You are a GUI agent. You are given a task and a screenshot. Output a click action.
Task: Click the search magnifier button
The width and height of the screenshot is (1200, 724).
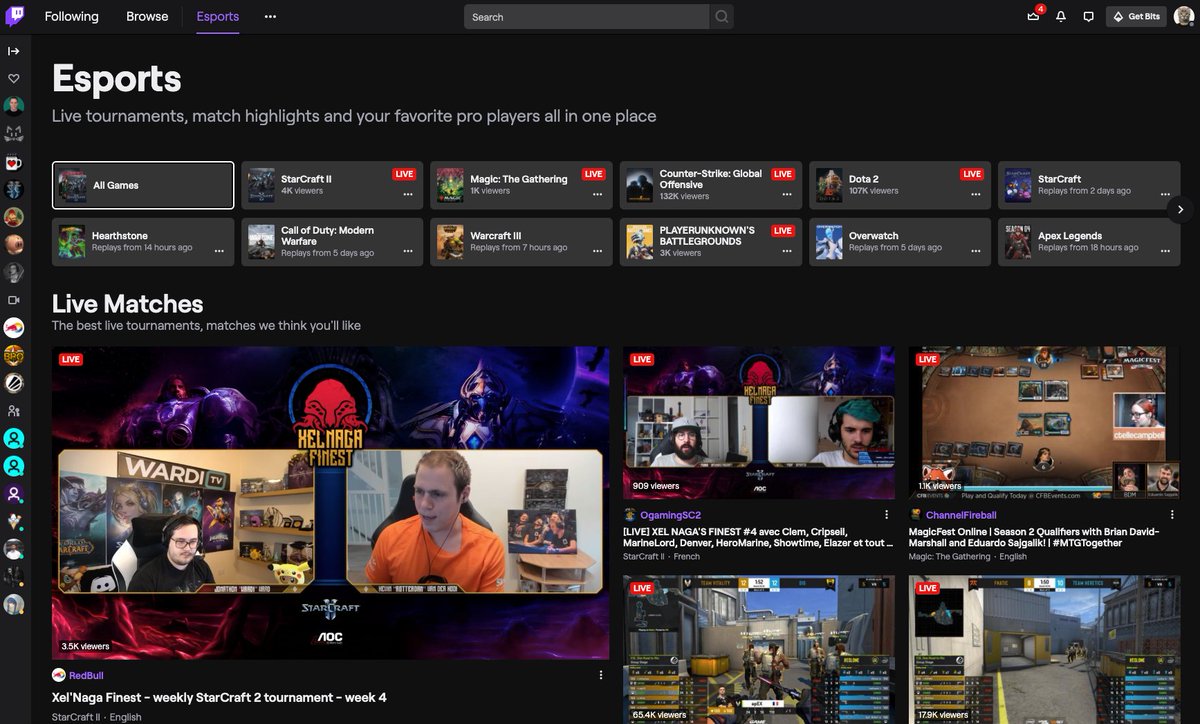pos(721,17)
